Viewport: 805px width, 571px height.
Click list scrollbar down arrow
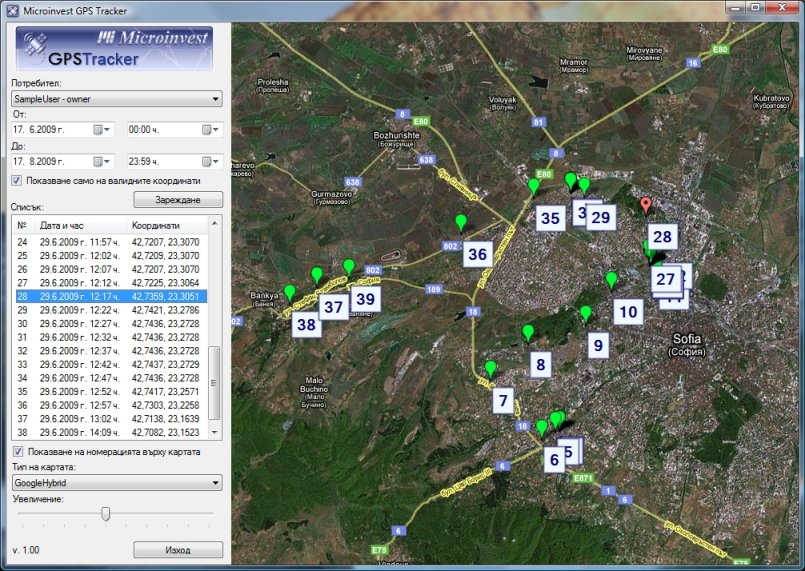(215, 432)
